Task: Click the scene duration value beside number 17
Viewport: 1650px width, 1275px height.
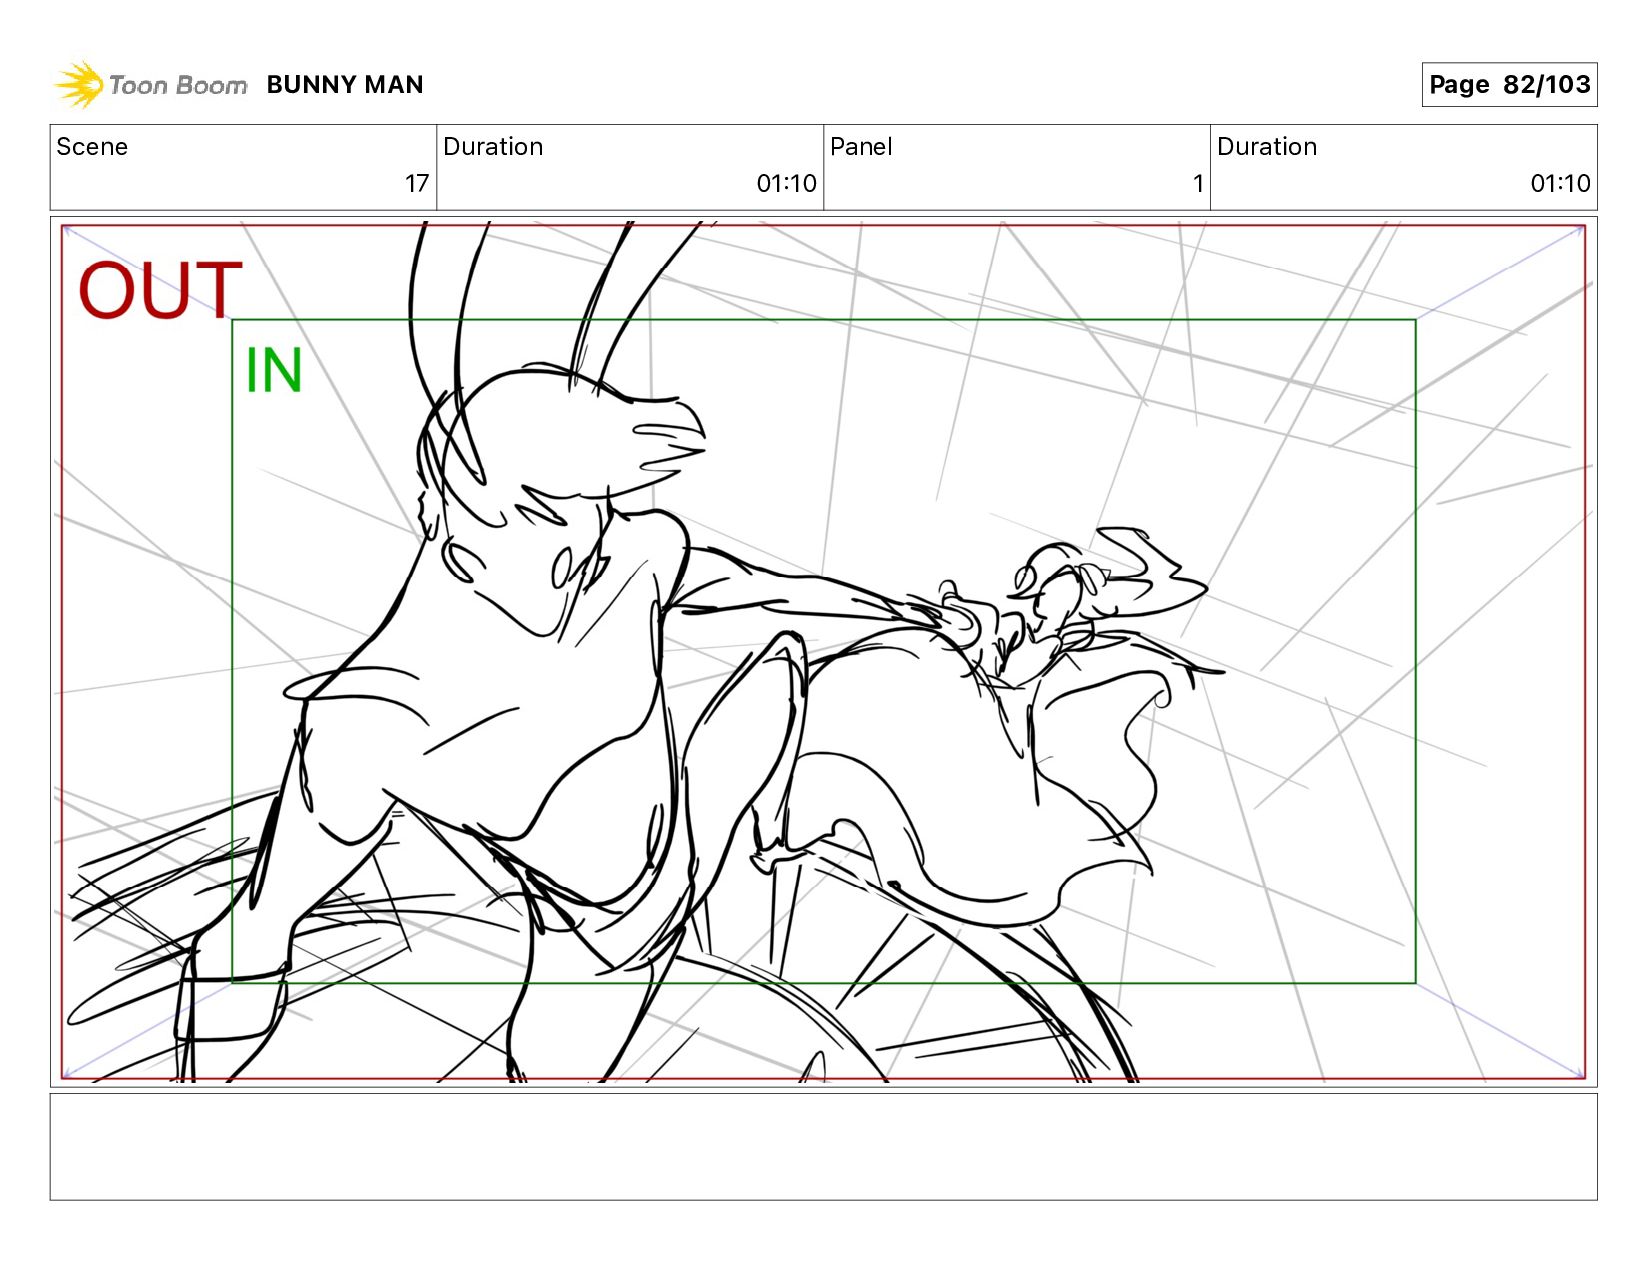Action: pos(787,184)
